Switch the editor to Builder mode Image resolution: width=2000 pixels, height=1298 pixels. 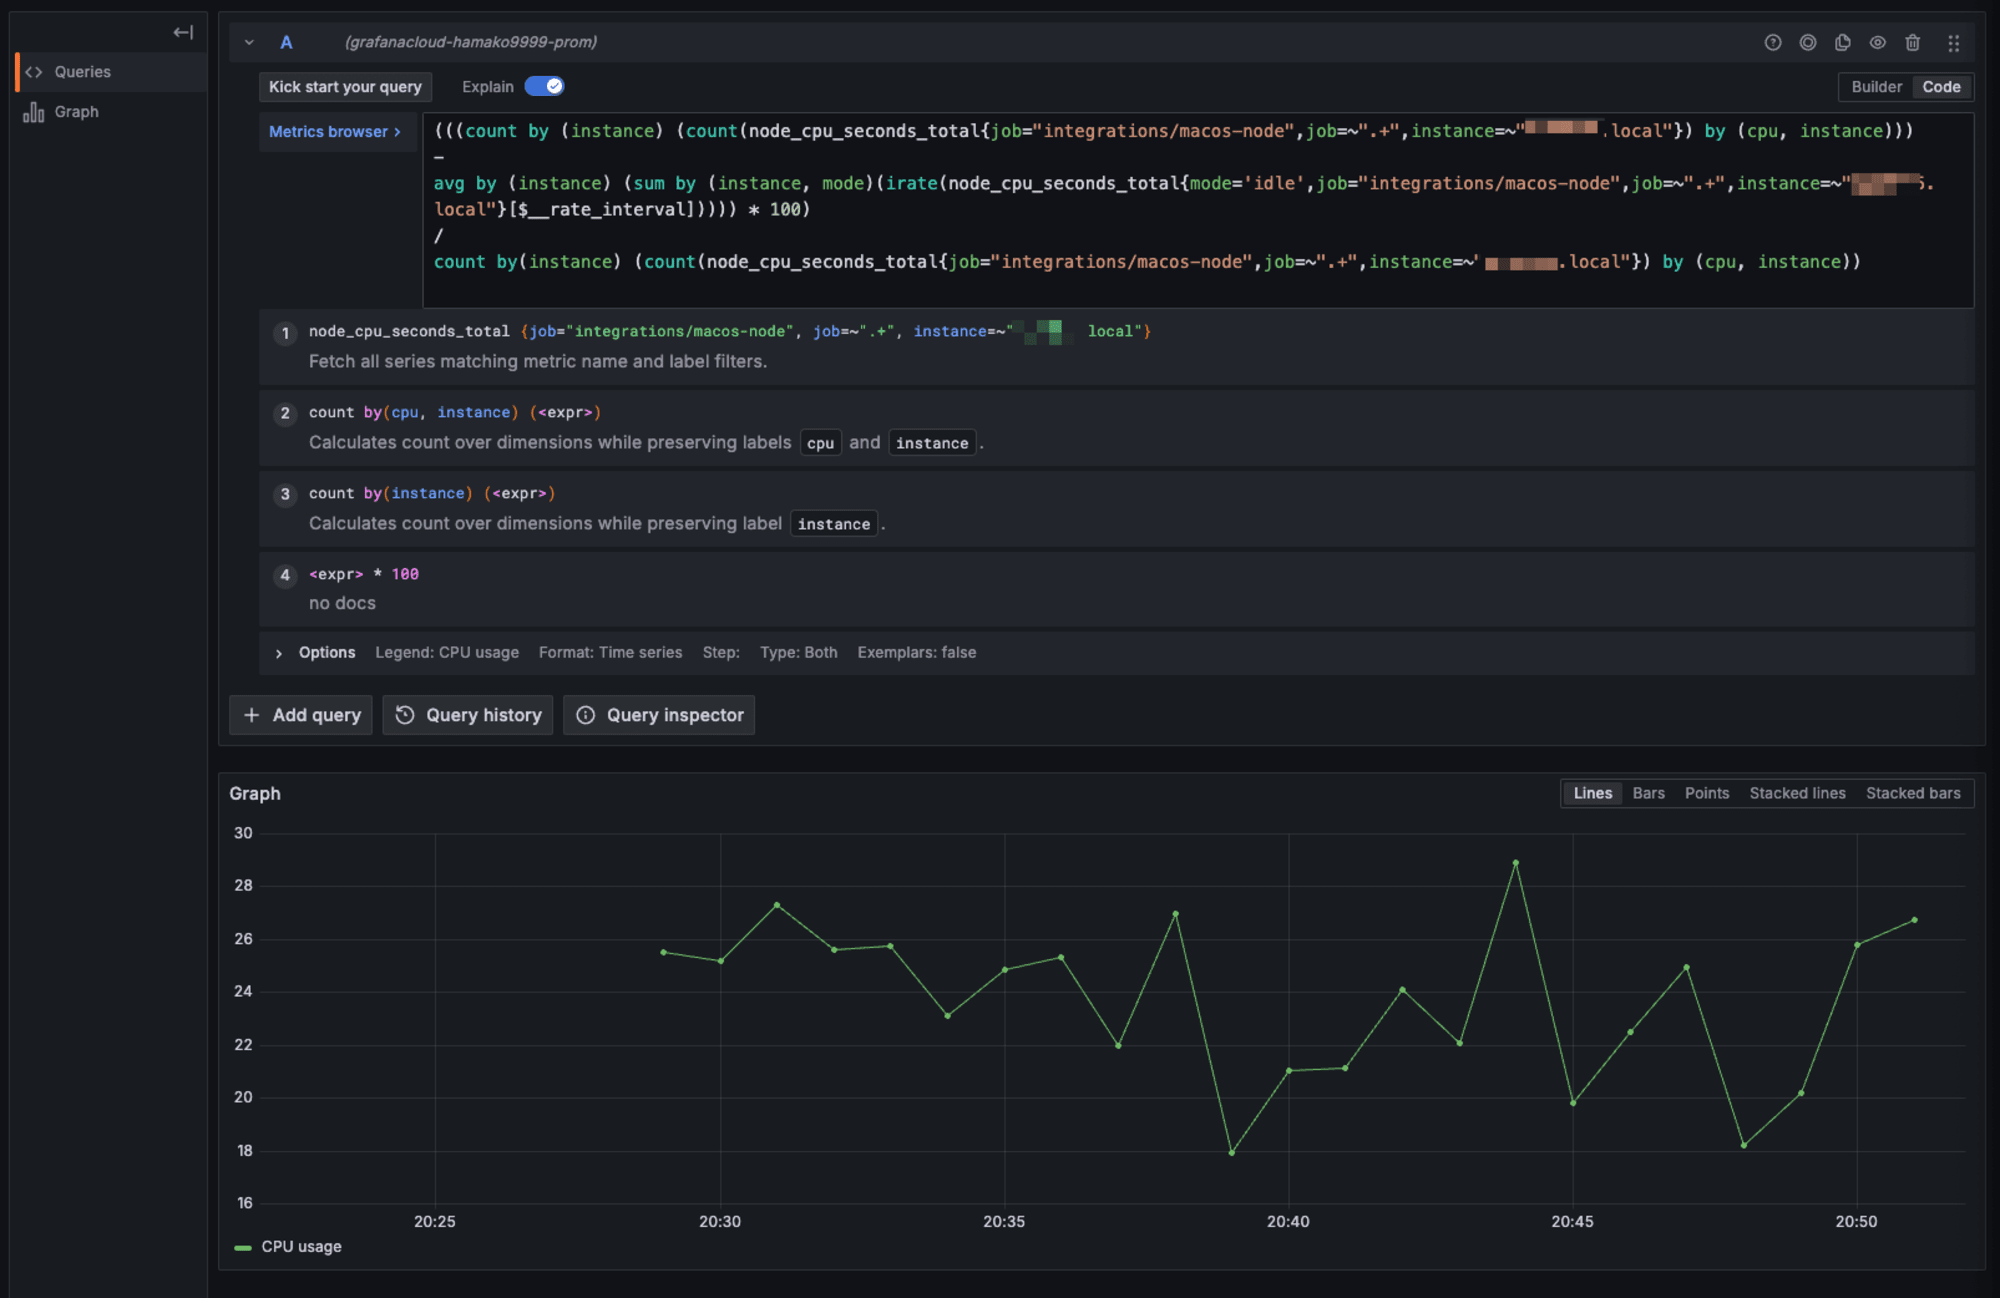(x=1876, y=87)
